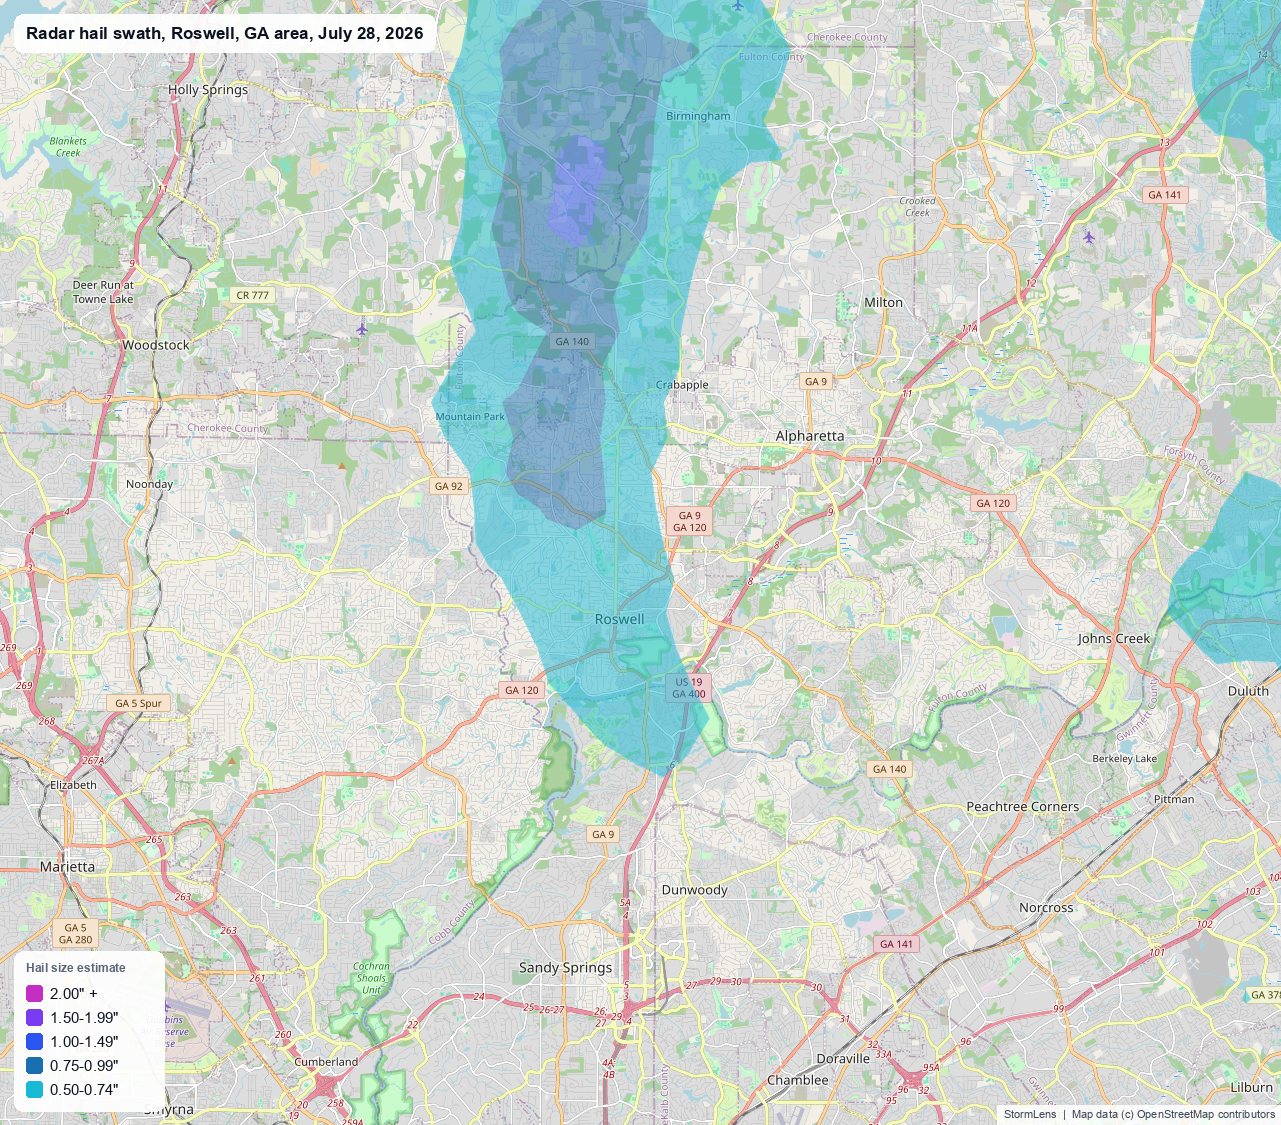The image size is (1281, 1125).
Task: Click the "Hail size estimate" legend heading
Action: 76,967
